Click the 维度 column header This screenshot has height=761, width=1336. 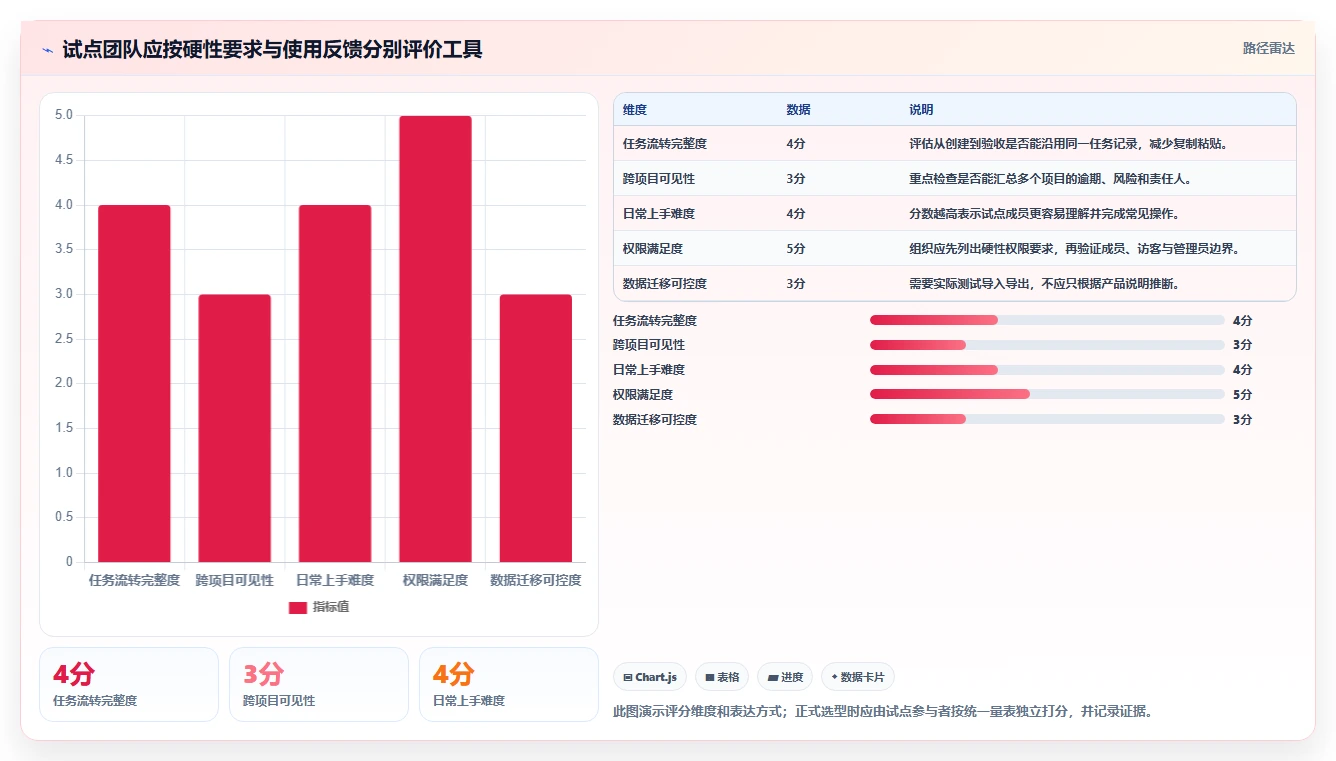click(x=635, y=110)
